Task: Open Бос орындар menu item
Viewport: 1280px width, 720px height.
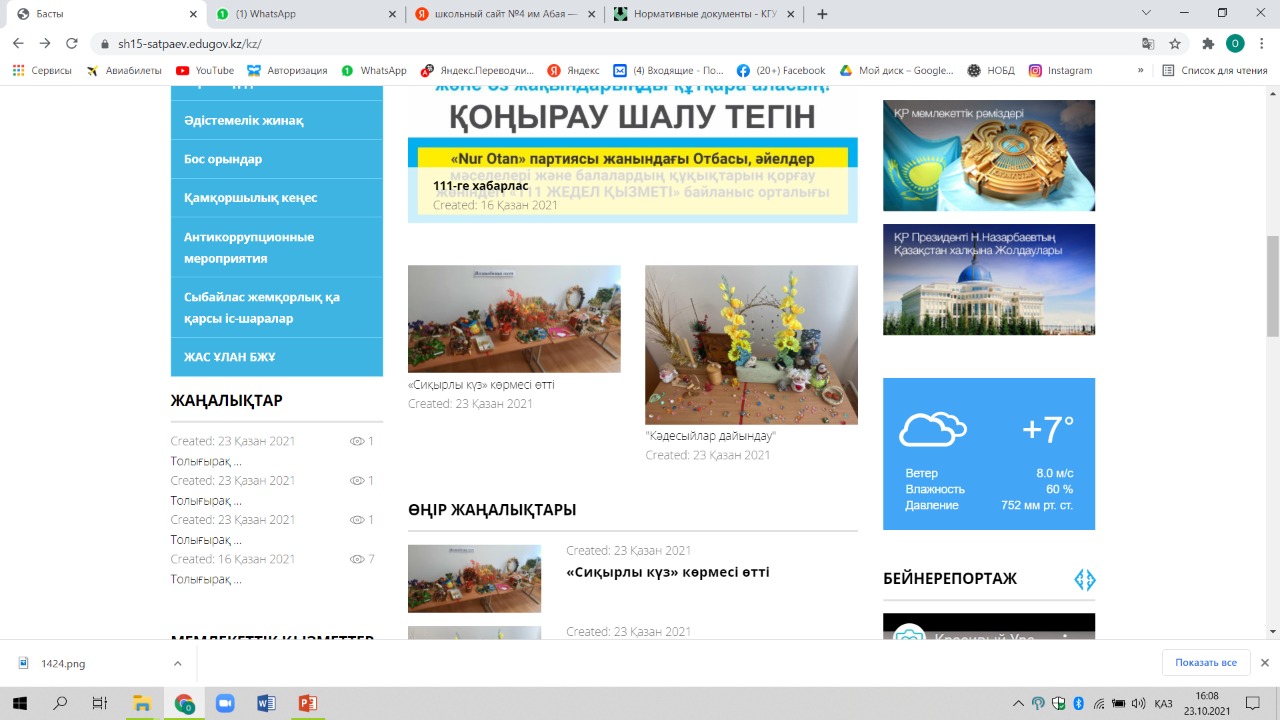Action: coord(277,159)
